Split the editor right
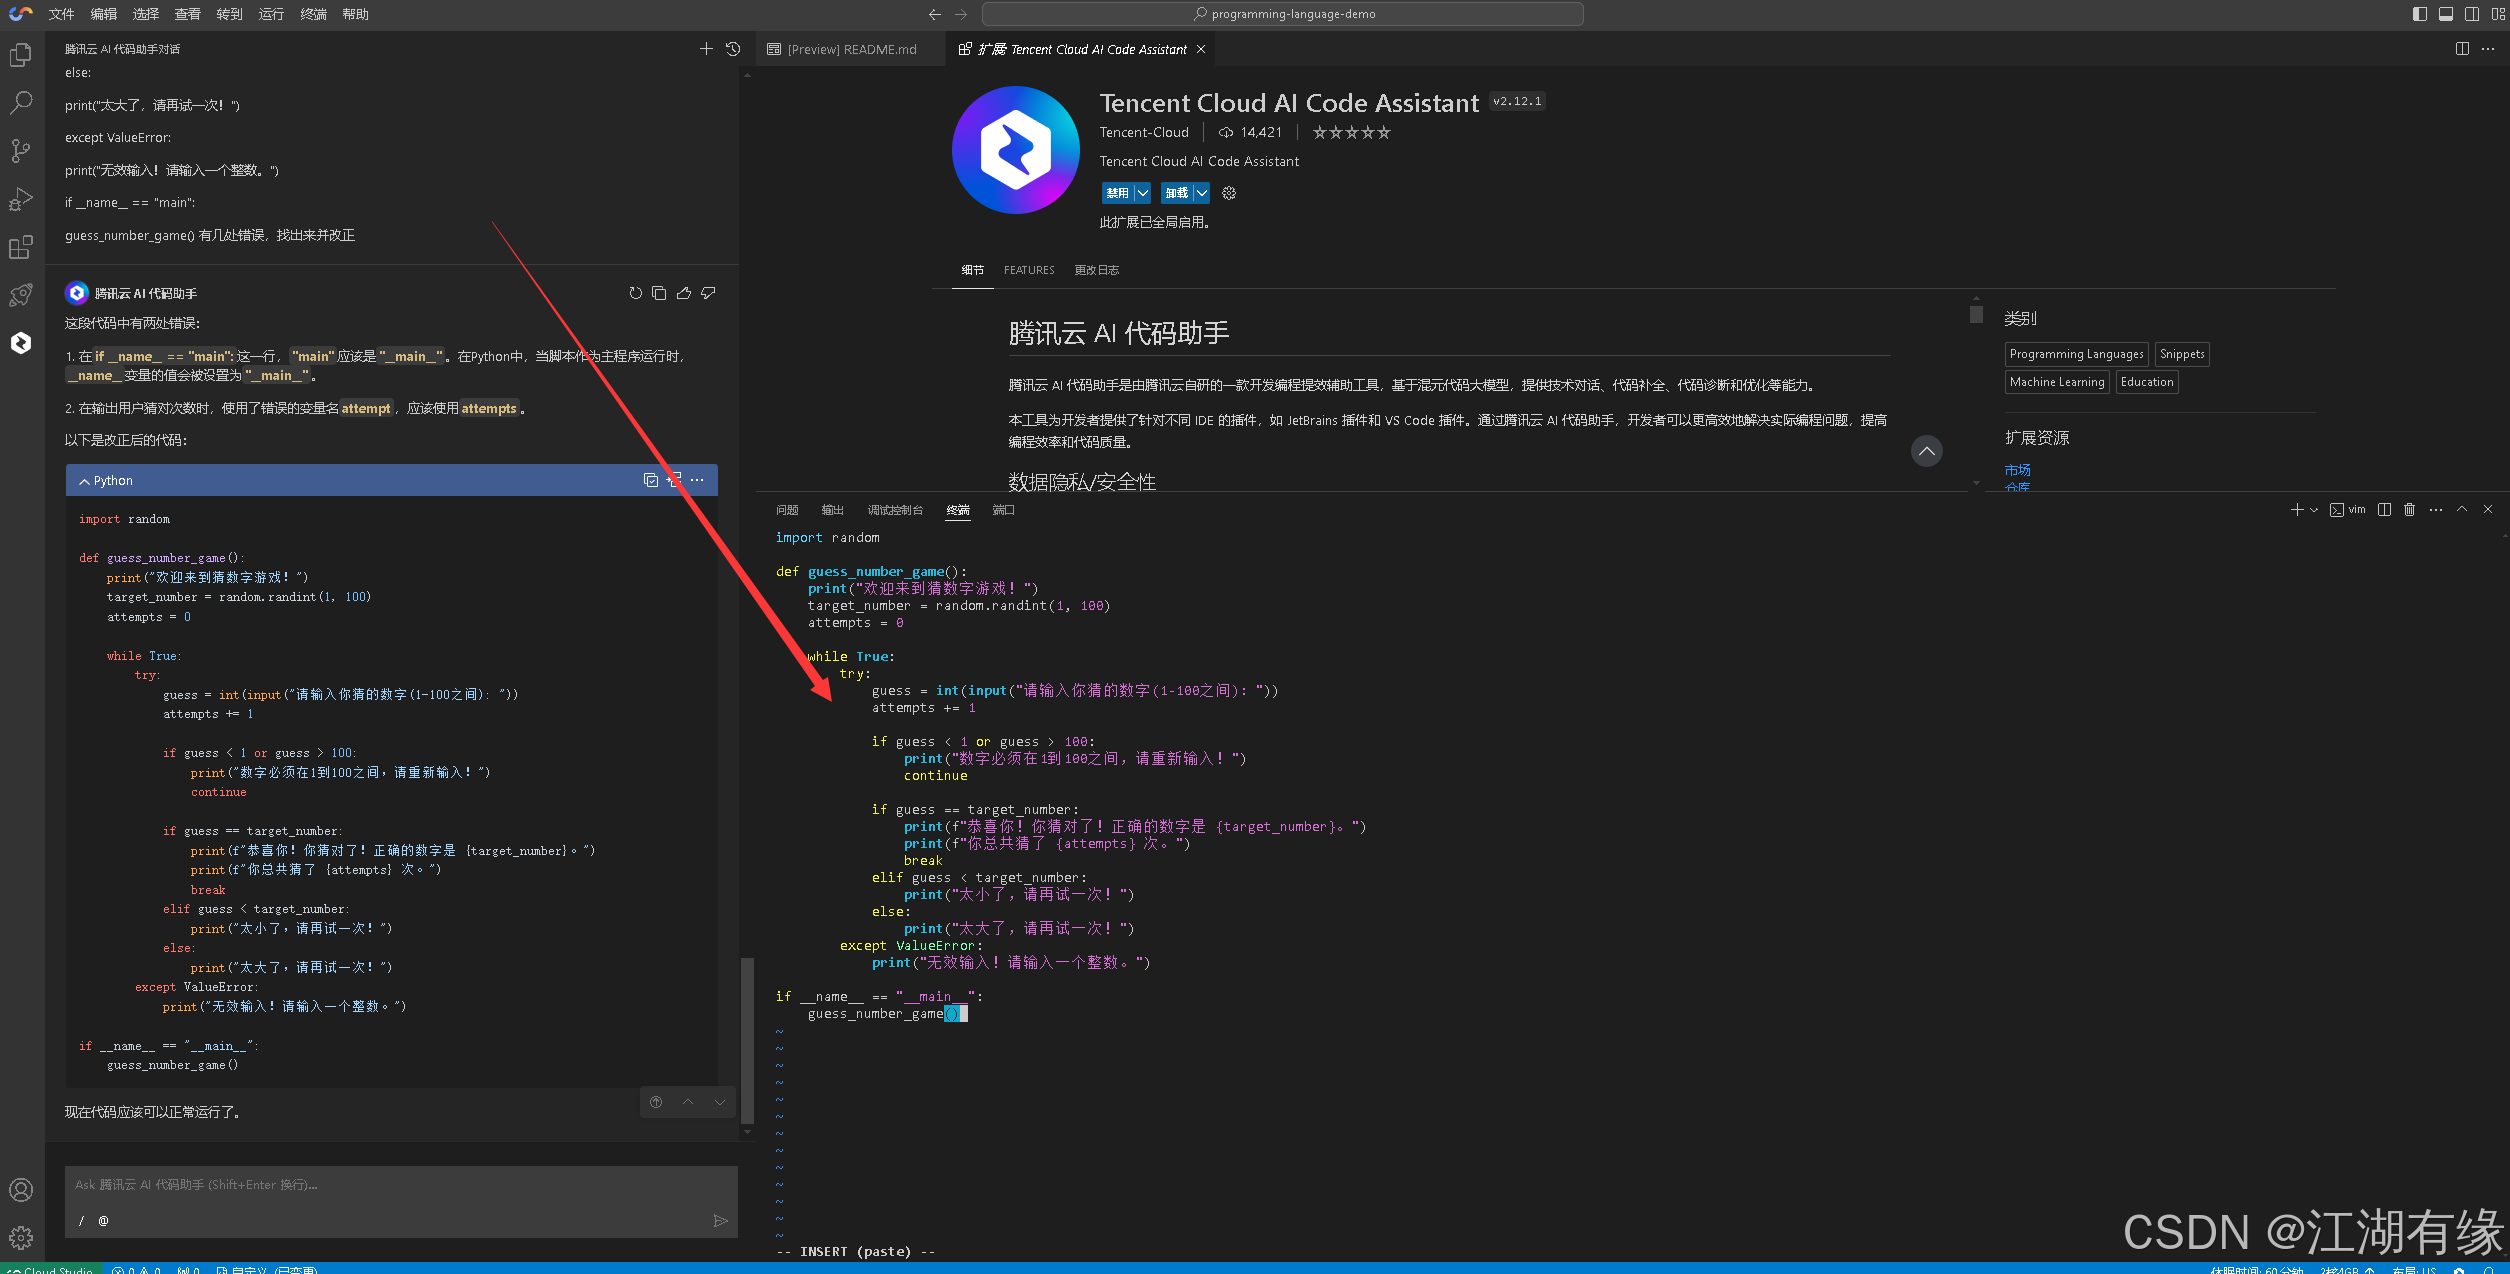2510x1274 pixels. coord(2462,49)
